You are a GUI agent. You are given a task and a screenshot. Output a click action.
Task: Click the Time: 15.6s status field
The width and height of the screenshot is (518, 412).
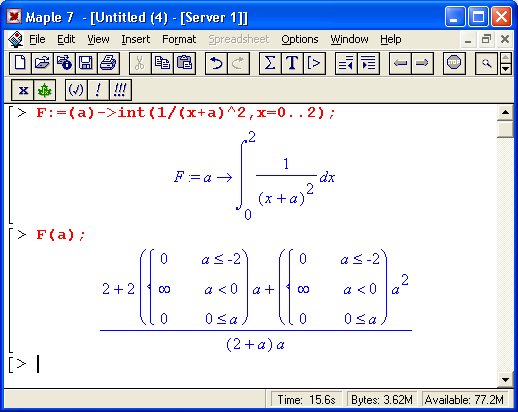point(306,399)
